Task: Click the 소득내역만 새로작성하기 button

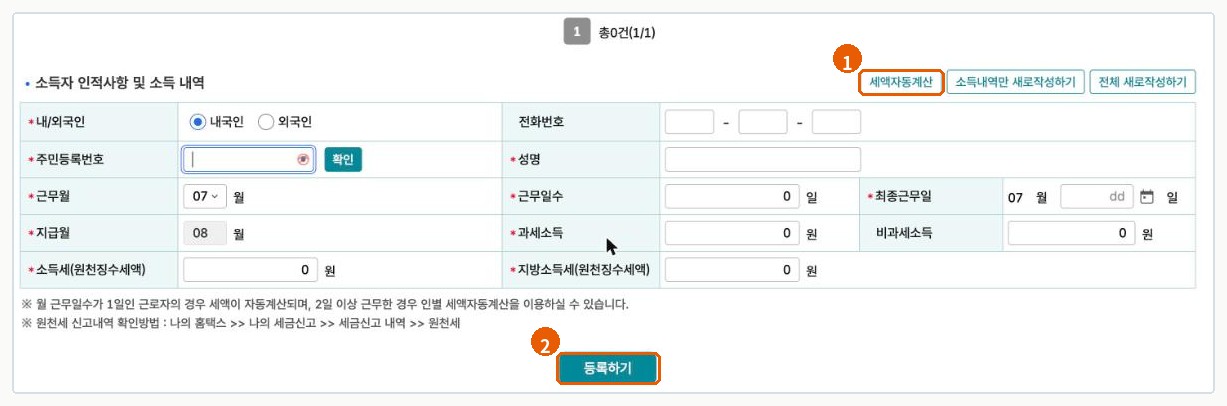Action: [x=1016, y=82]
